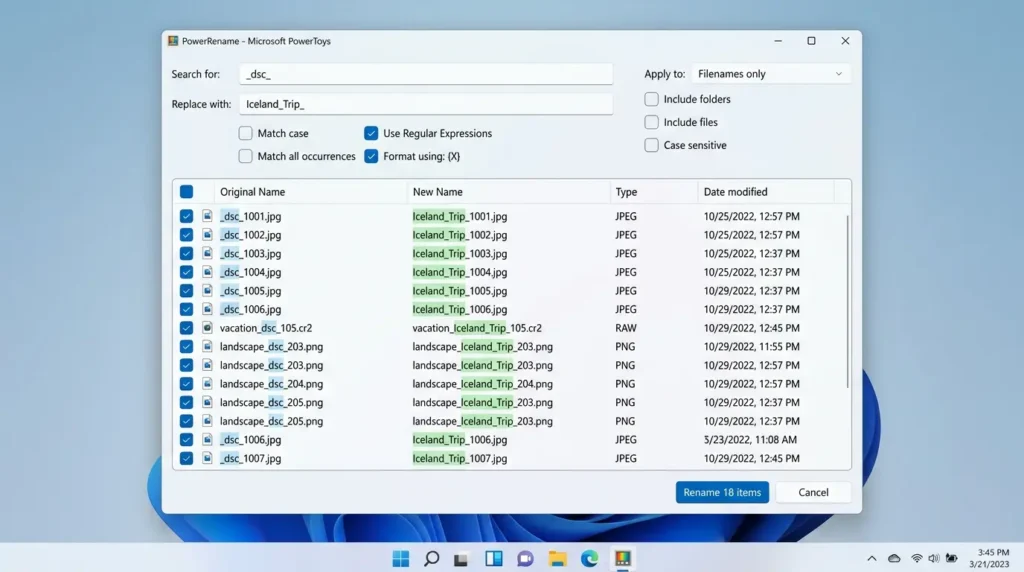Open taskbar Search
The image size is (1024, 572).
tap(432, 558)
